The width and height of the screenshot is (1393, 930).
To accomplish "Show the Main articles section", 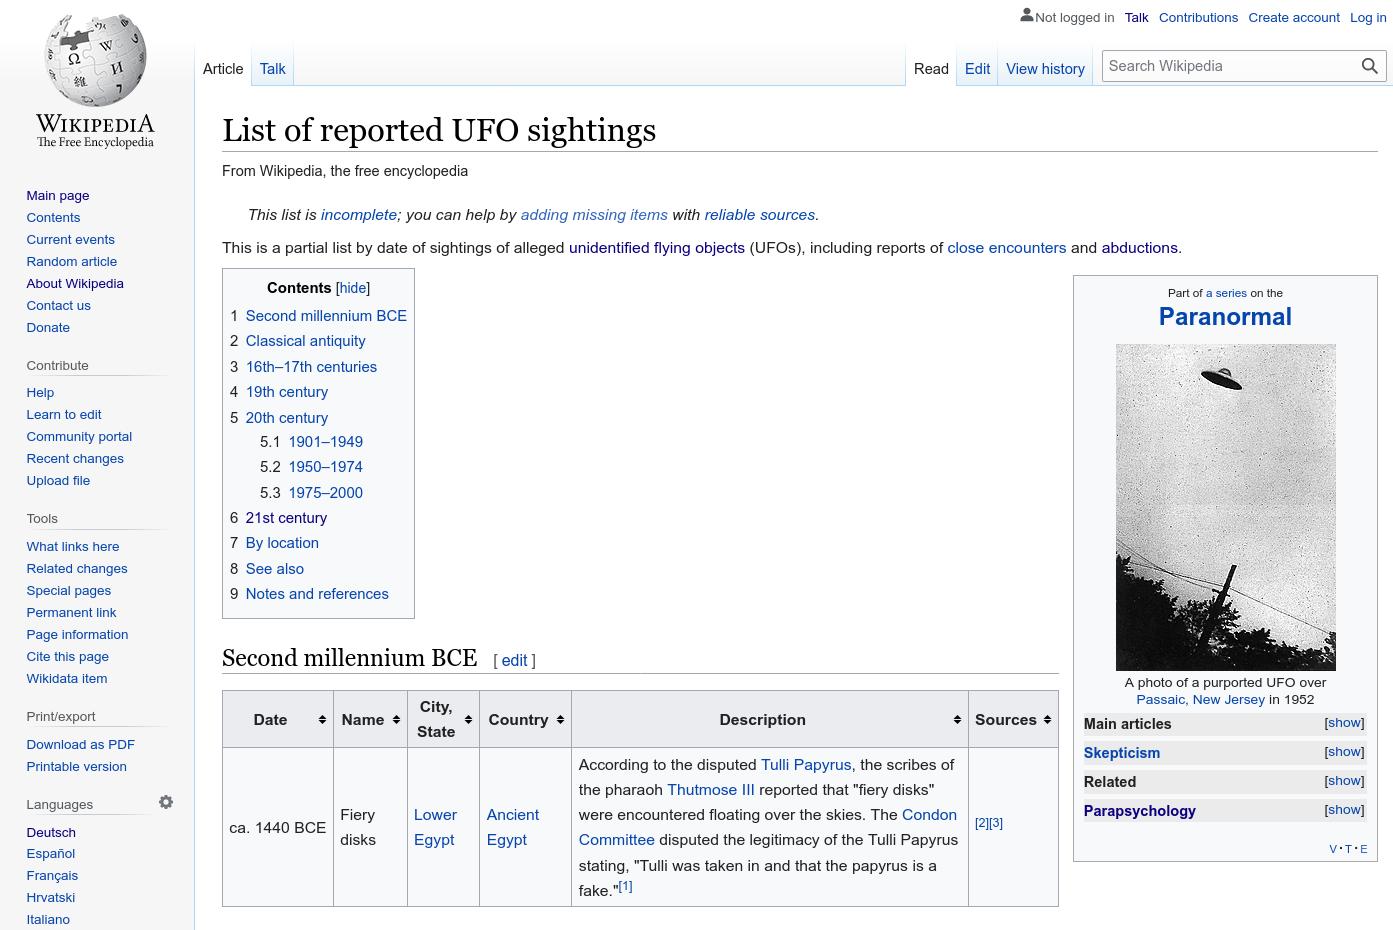I will 1343,722.
